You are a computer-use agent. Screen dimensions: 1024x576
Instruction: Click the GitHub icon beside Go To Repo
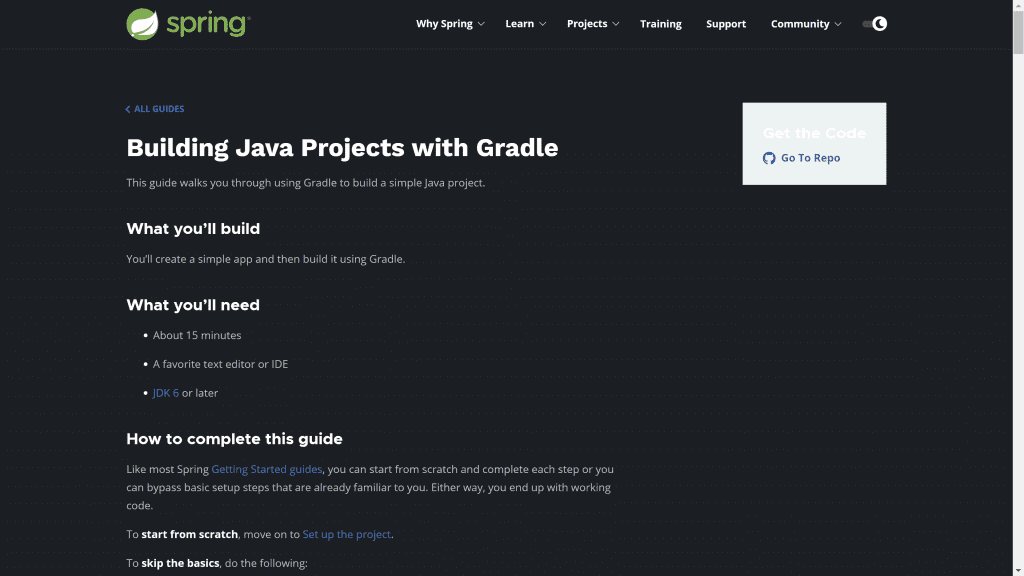point(769,158)
